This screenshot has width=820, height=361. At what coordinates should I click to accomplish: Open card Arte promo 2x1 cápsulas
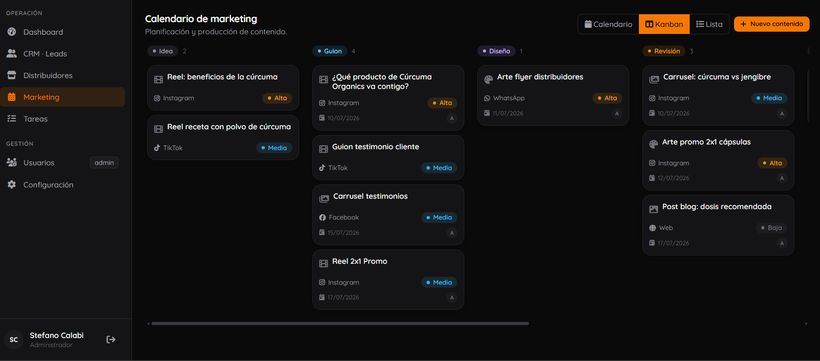point(719,160)
